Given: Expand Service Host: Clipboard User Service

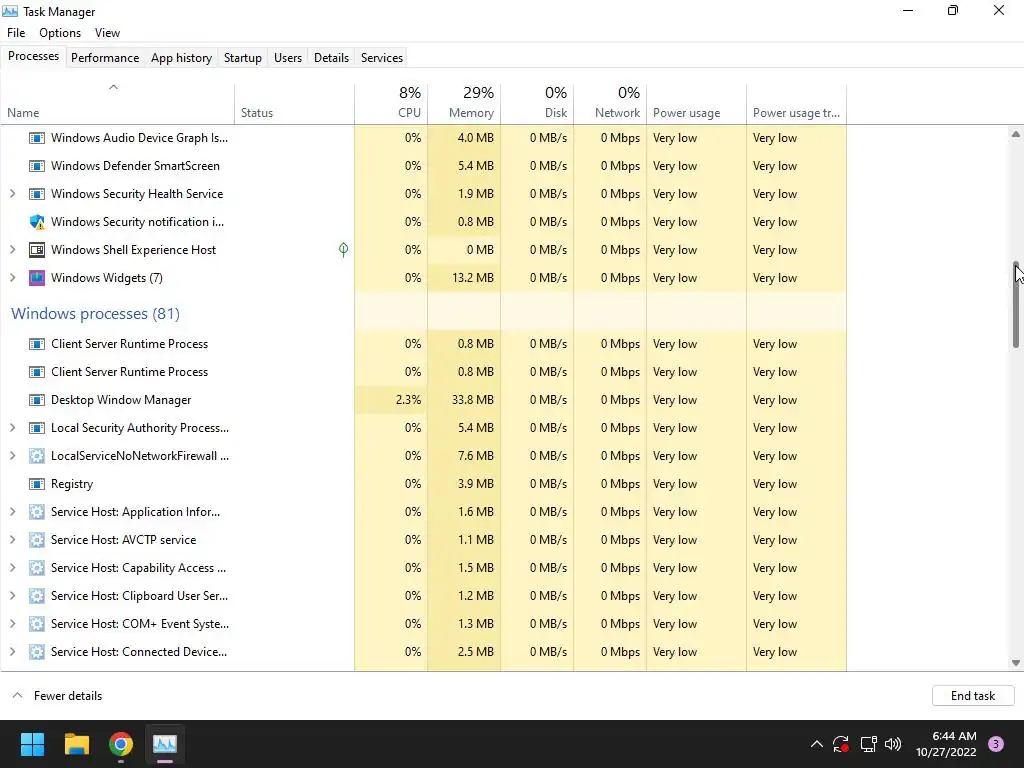Looking at the screenshot, I should (12, 596).
